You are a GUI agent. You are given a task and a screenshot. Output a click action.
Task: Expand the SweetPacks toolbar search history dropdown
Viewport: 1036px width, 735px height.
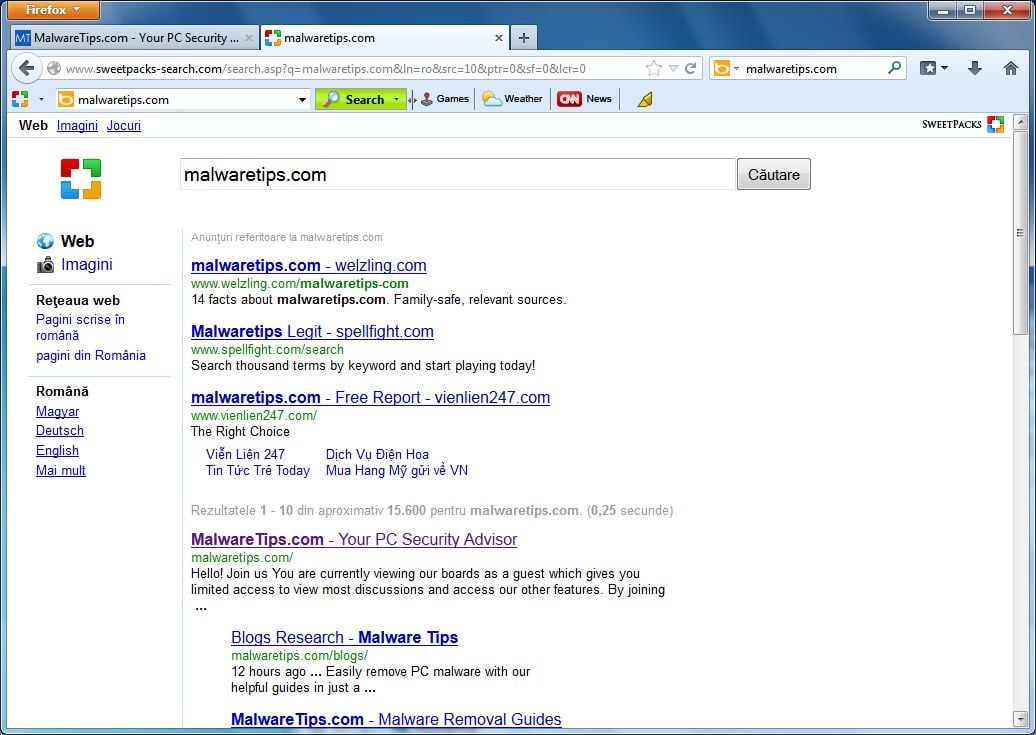coord(302,100)
